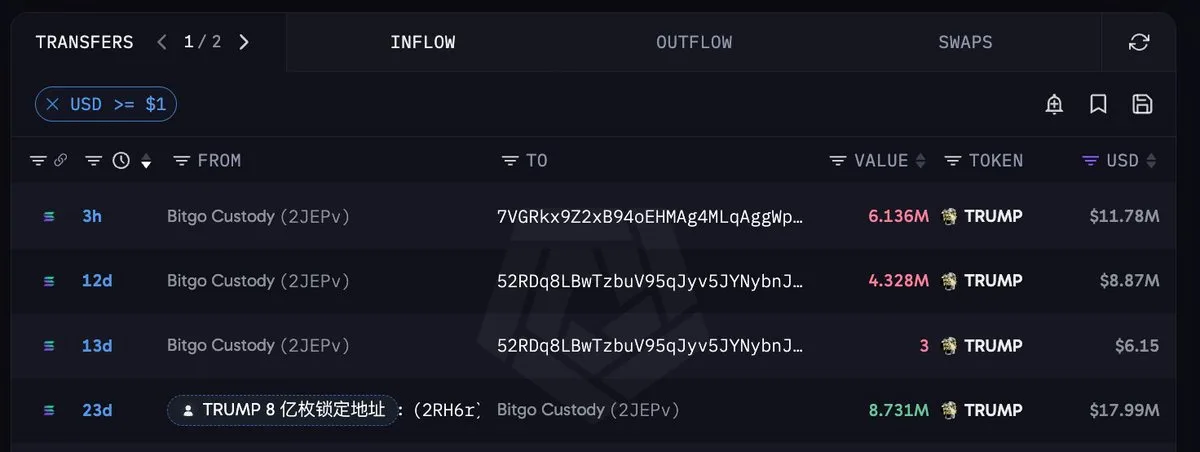Click the TRUMP token icon in the 23d row
Screen dimensions: 1200x452
pyautogui.click(x=949, y=410)
